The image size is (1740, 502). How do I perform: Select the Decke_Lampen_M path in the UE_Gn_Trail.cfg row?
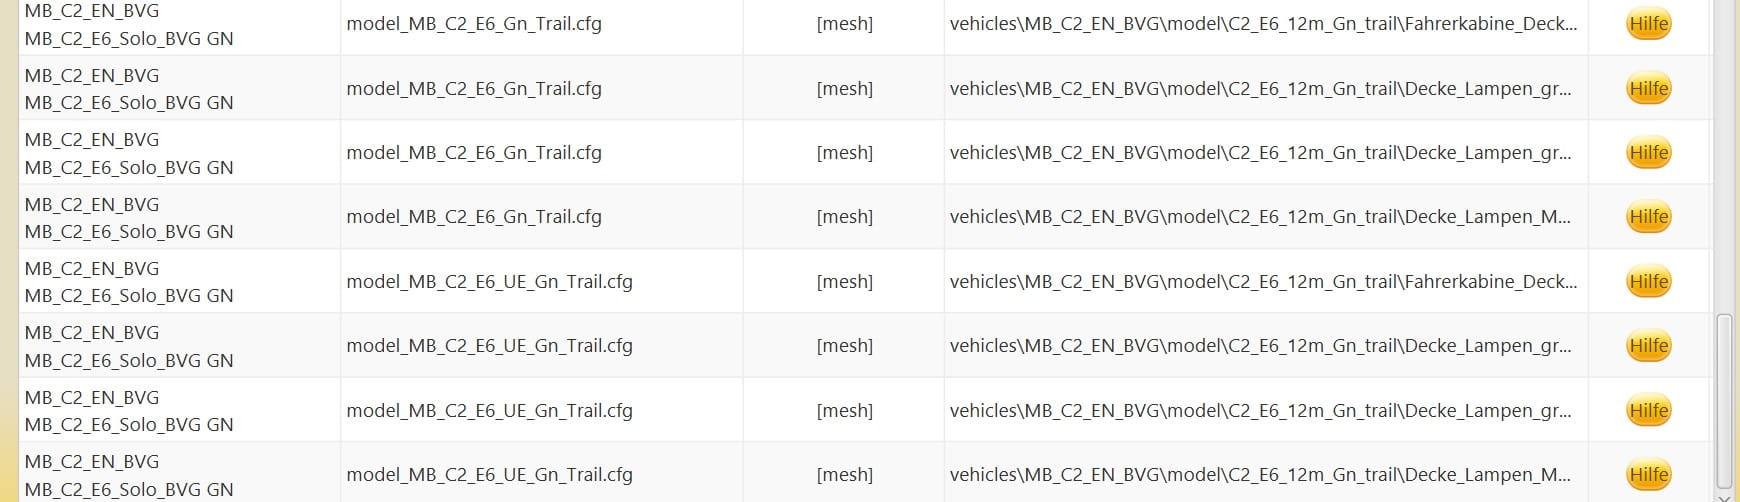click(x=1260, y=475)
